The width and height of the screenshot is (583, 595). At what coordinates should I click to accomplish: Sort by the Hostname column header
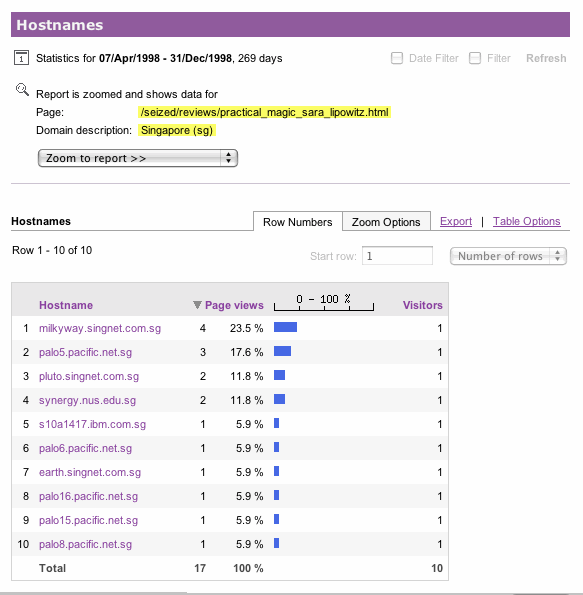click(66, 305)
